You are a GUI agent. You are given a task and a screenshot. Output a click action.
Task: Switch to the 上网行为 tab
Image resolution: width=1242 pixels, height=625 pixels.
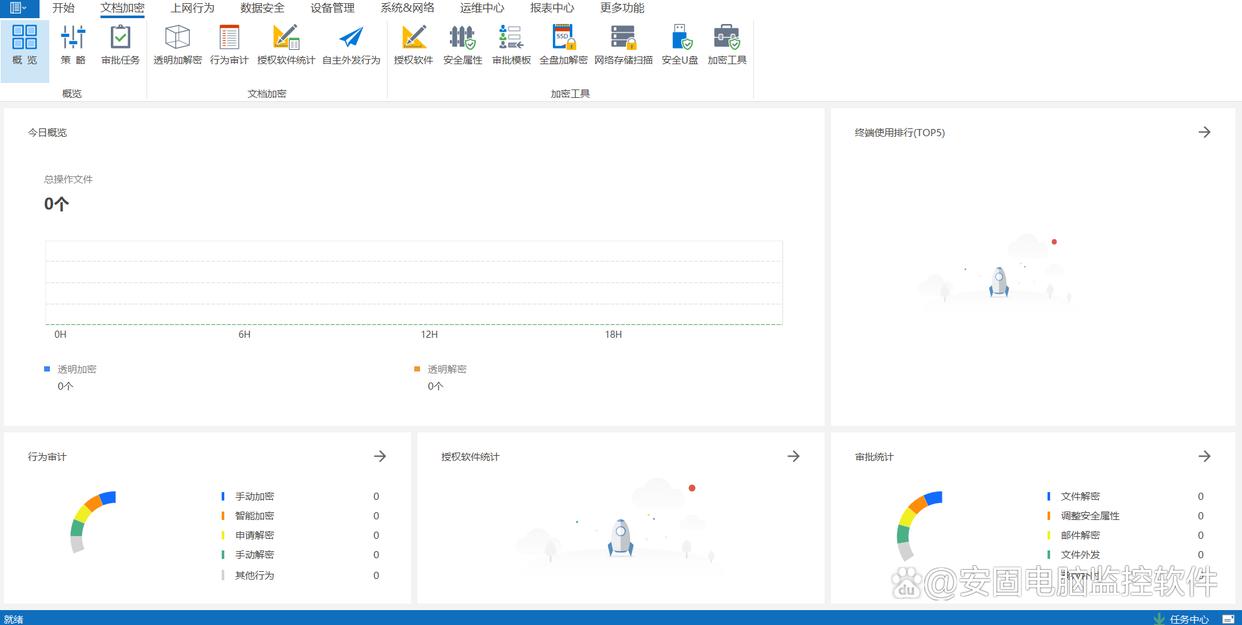coord(192,8)
